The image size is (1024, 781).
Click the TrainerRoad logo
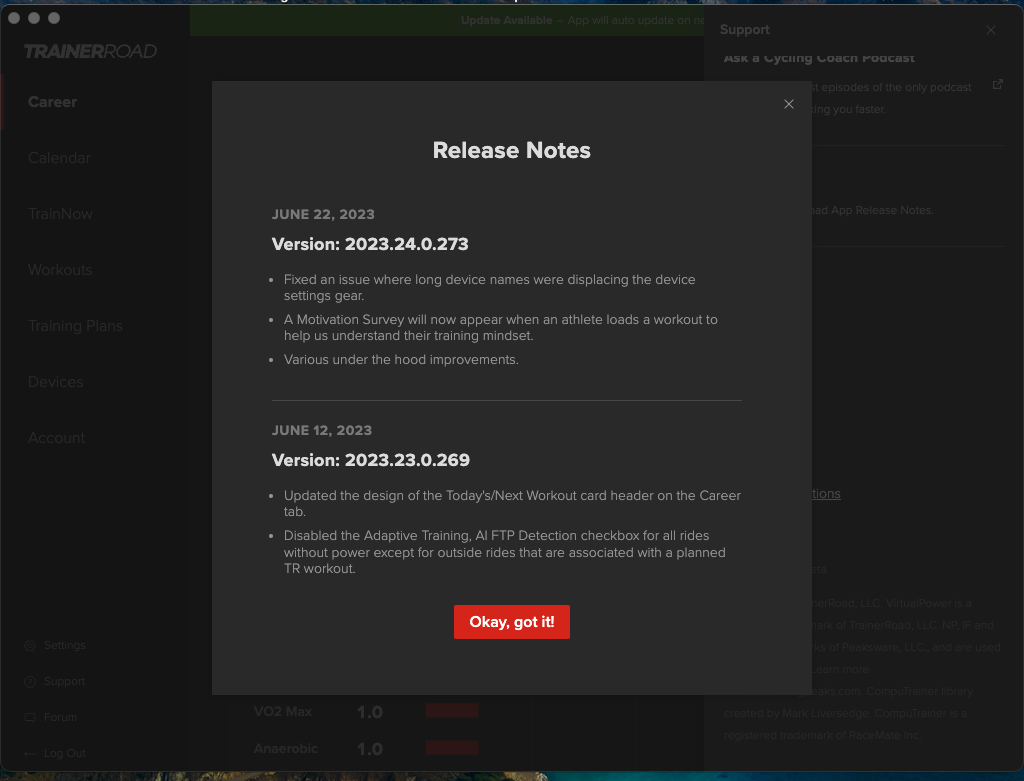click(x=90, y=52)
